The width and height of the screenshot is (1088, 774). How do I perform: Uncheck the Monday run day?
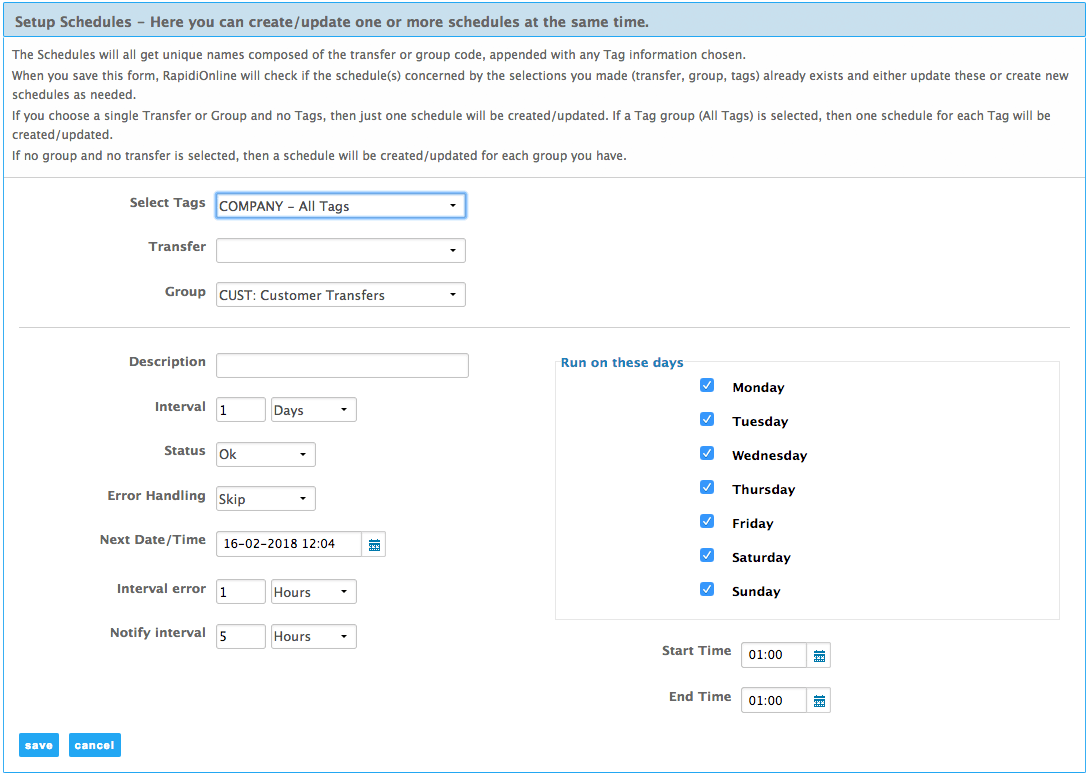point(707,384)
